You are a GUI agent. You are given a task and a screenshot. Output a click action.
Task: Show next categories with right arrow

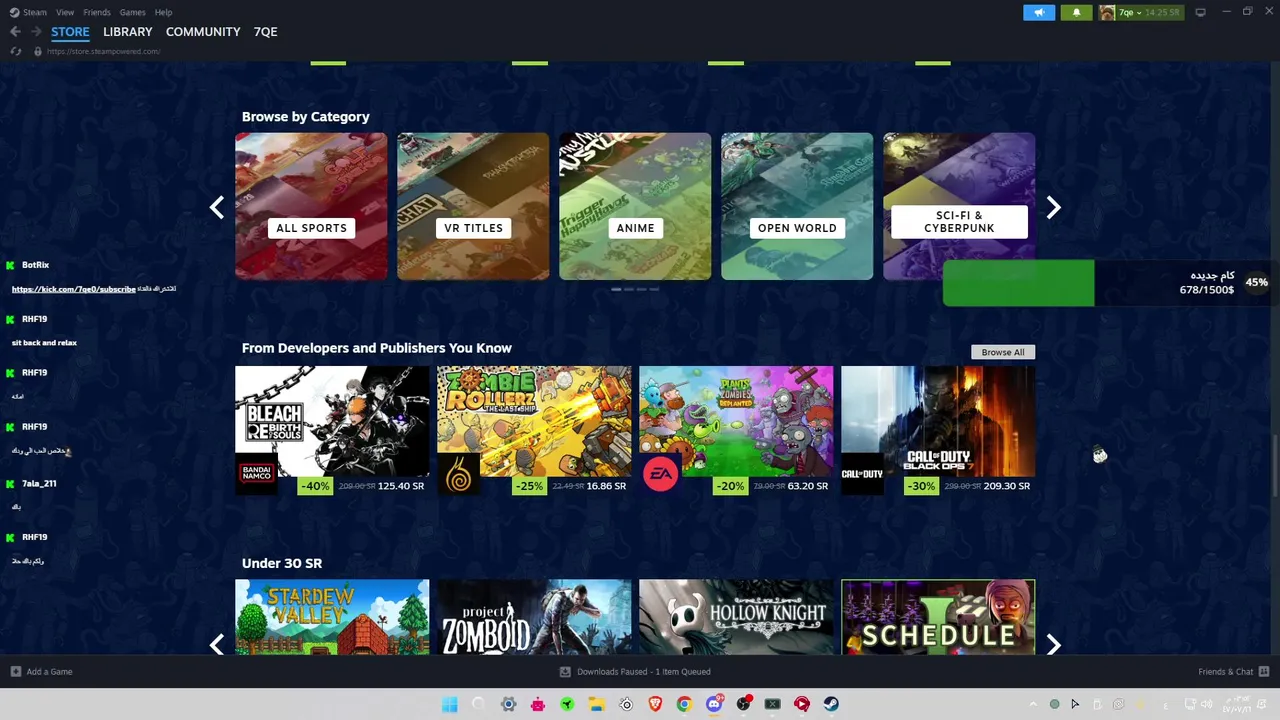coord(1053,207)
